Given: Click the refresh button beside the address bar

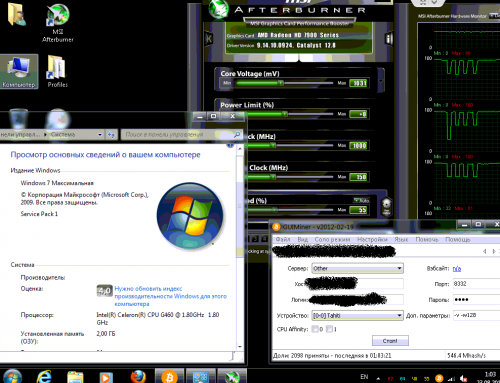Looking at the screenshot, I should pos(111,135).
